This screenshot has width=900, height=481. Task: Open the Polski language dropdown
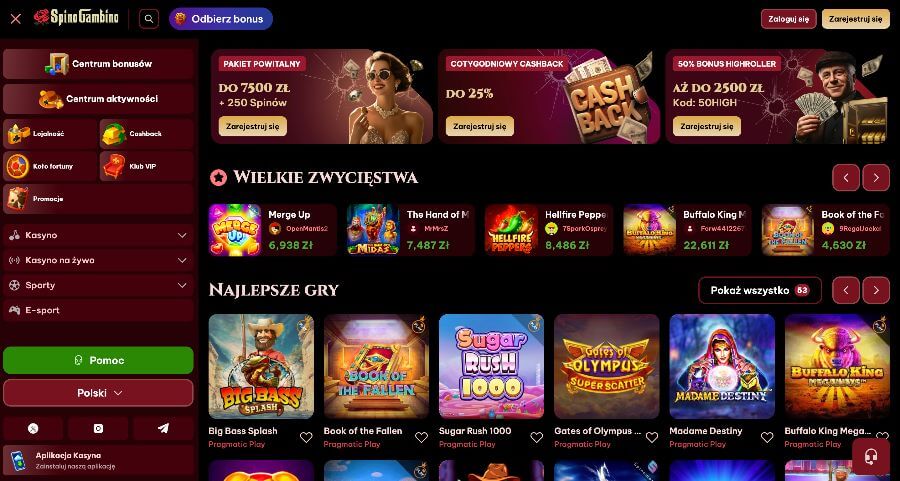[99, 393]
